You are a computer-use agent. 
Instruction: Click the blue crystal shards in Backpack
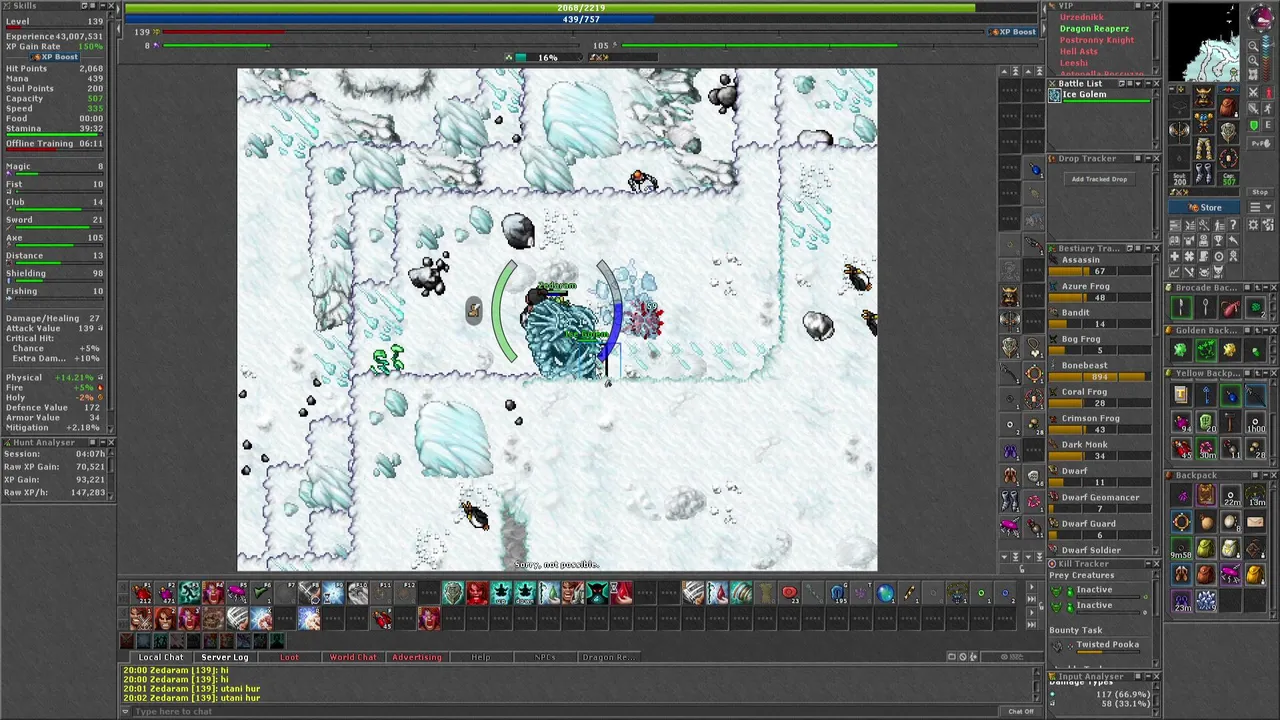pos(1206,601)
